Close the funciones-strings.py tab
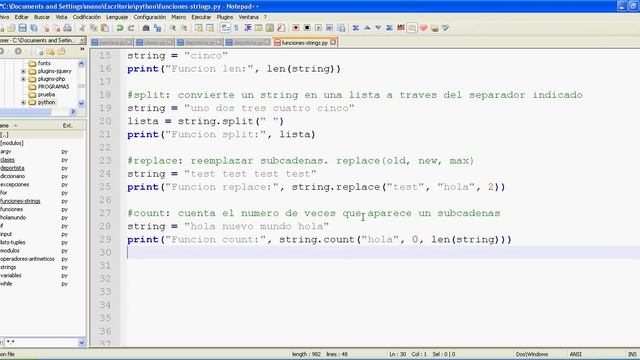The width and height of the screenshot is (640, 360). tap(333, 42)
